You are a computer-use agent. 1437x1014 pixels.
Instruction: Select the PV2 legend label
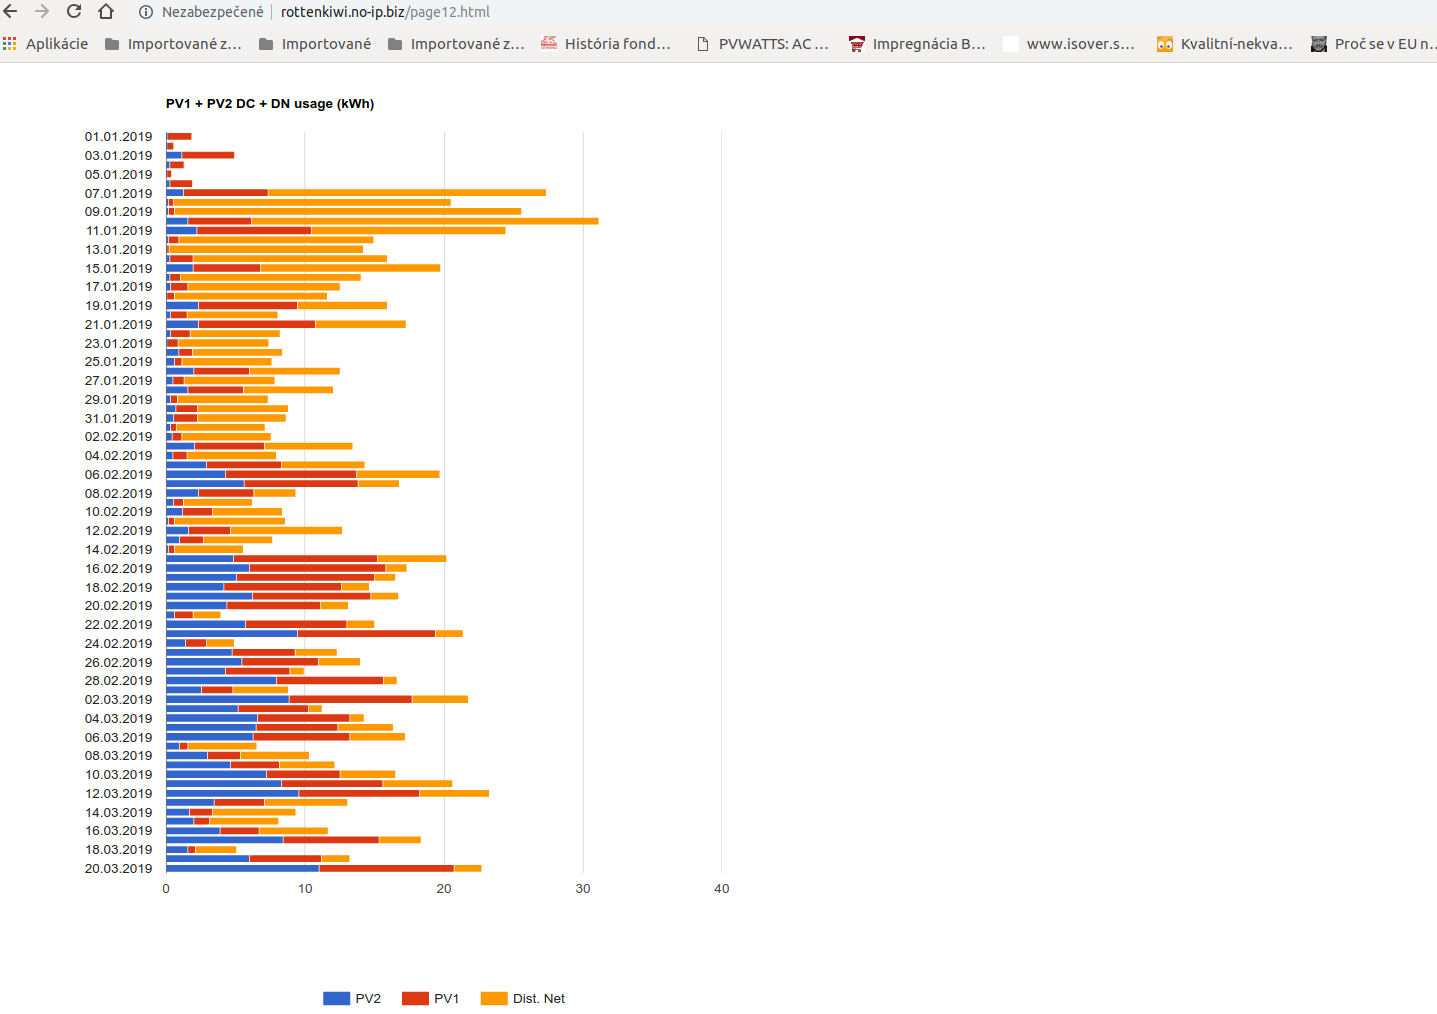[x=368, y=998]
